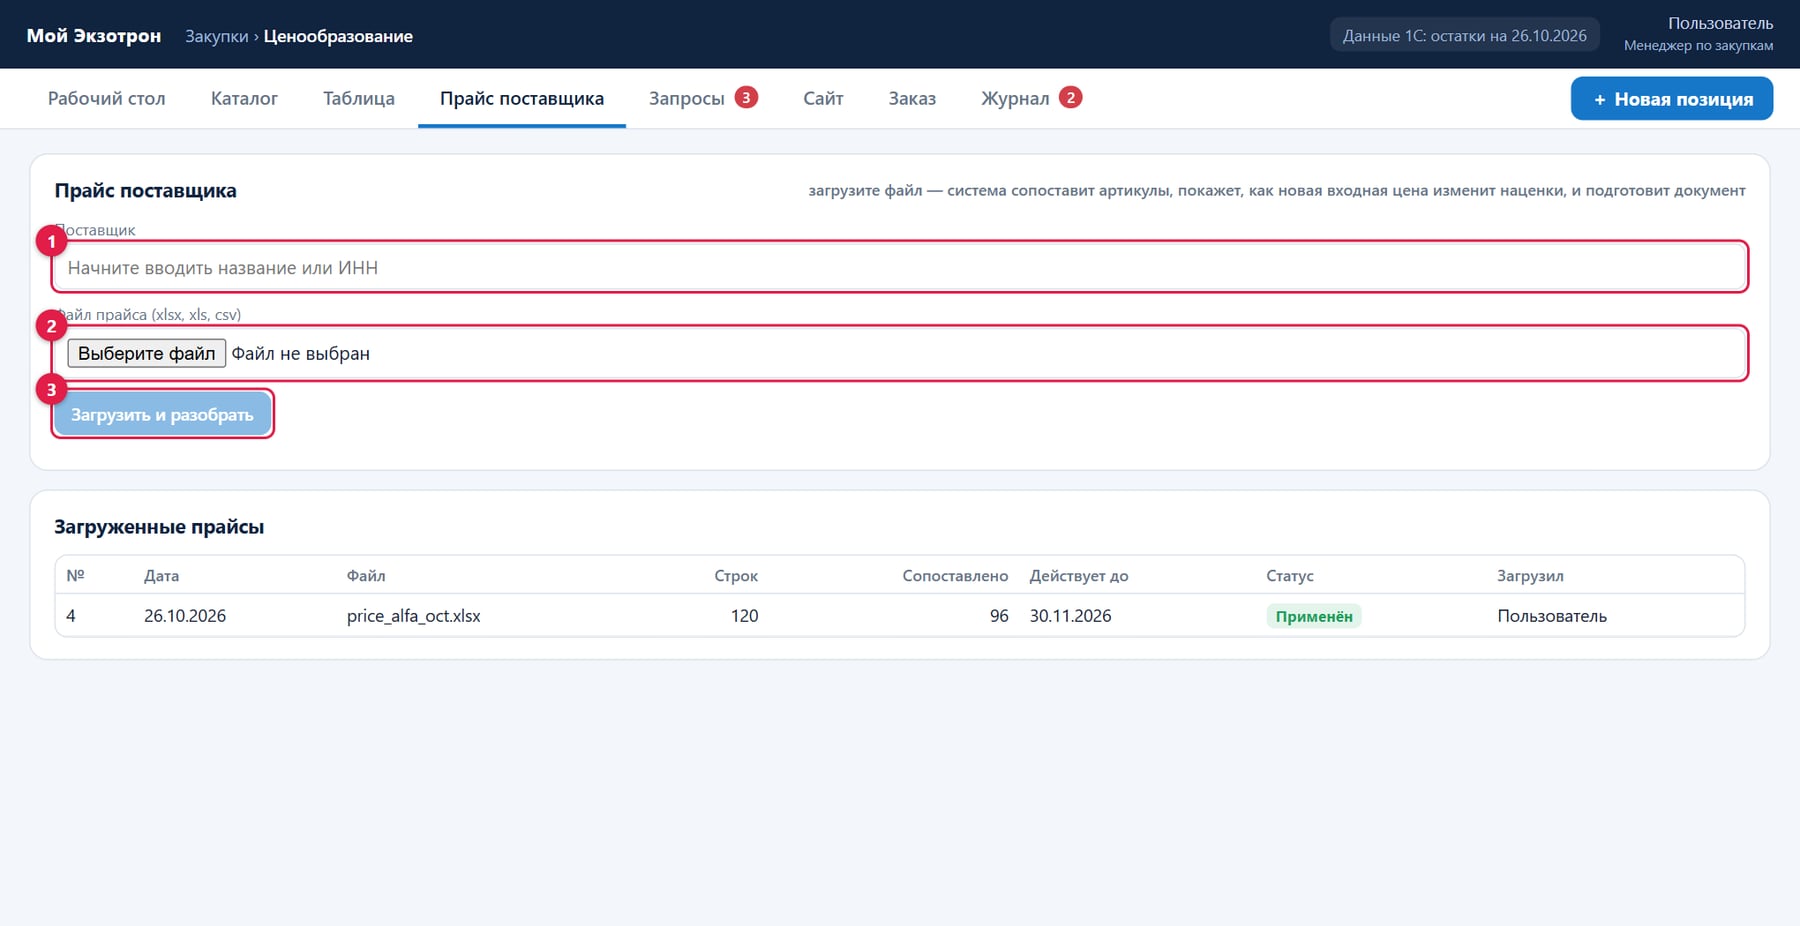Click the Дата column header

pos(162,576)
